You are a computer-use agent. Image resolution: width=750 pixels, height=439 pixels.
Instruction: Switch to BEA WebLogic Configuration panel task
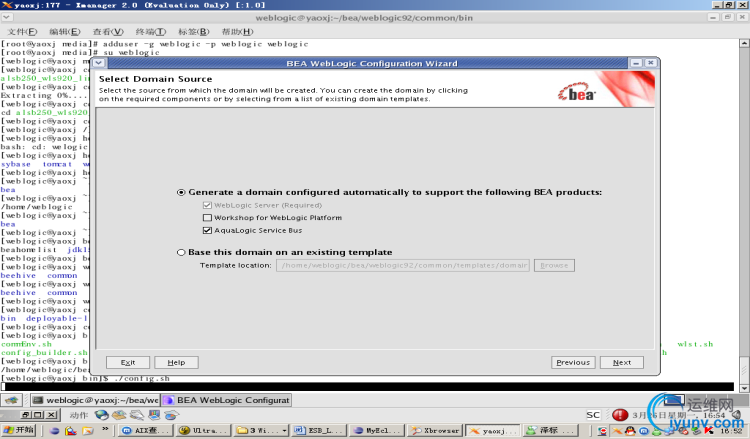click(226, 400)
